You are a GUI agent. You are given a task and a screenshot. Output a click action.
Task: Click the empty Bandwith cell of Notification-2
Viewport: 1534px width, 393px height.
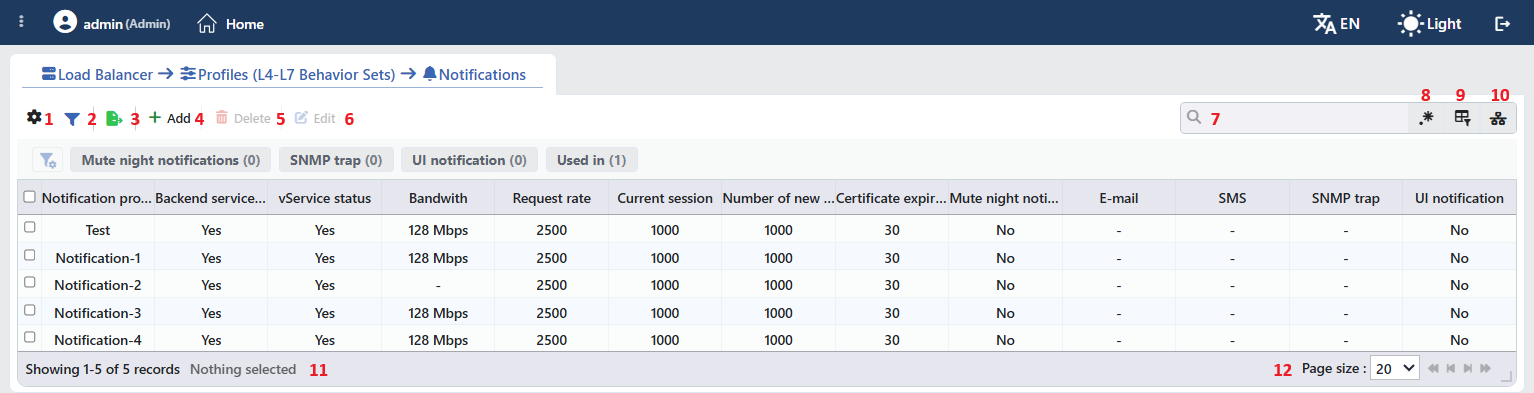(438, 284)
